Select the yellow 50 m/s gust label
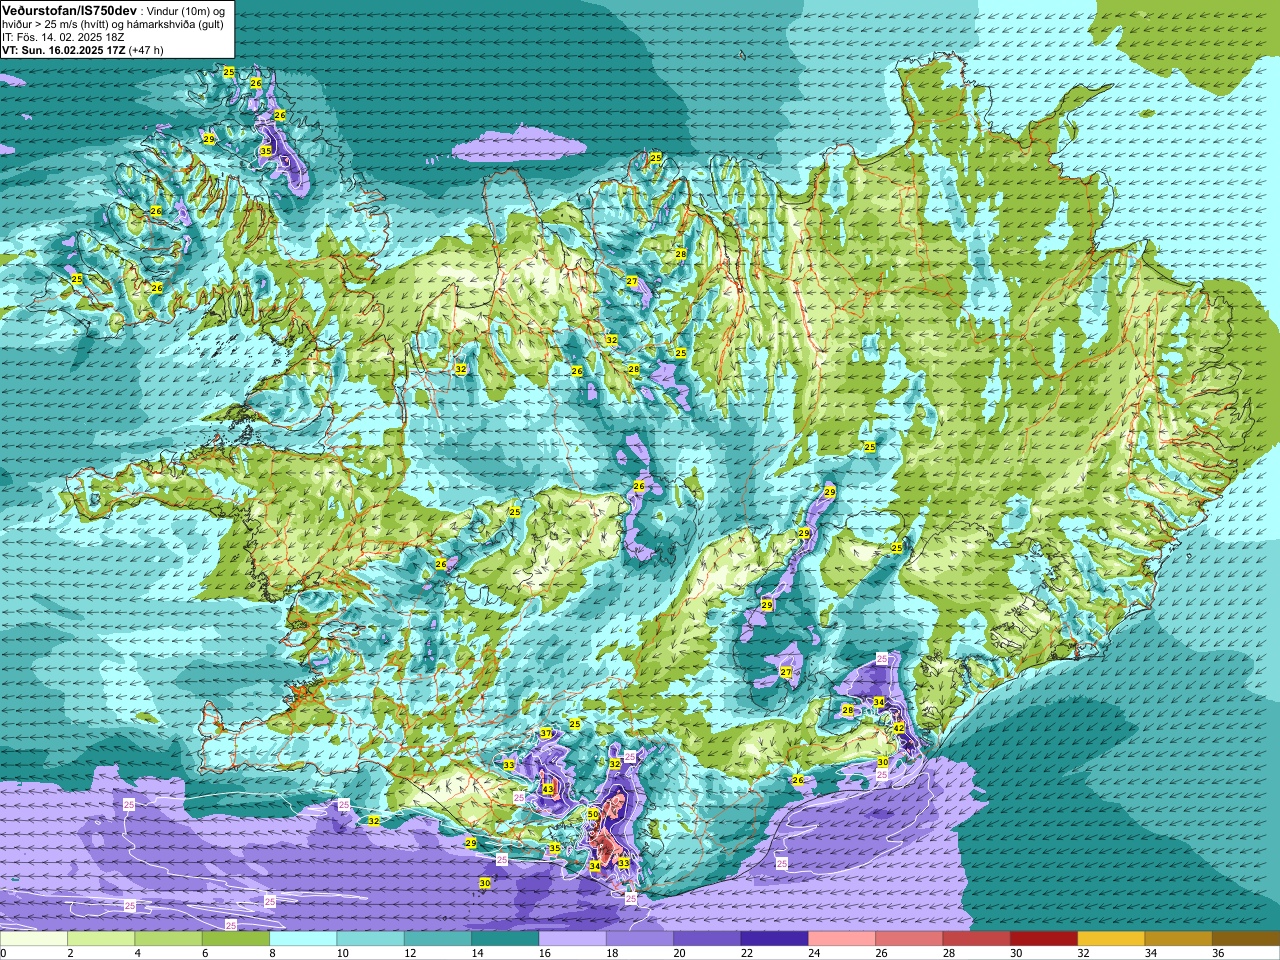 click(x=593, y=815)
